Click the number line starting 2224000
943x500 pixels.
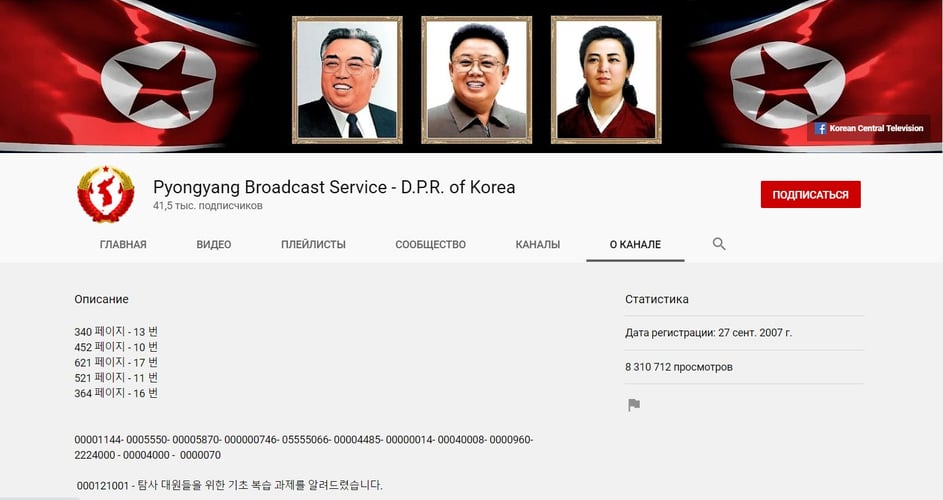click(x=147, y=455)
